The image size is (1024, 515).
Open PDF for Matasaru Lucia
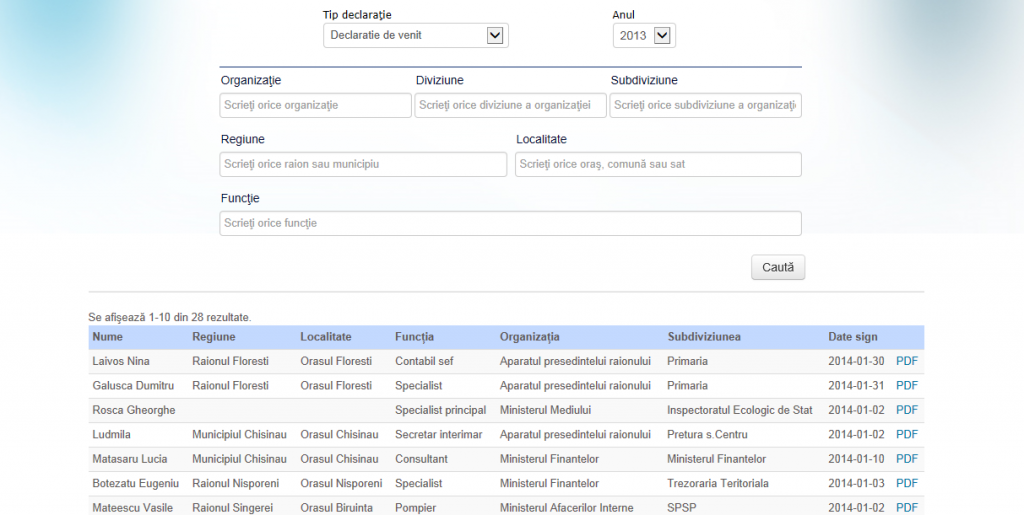point(907,459)
